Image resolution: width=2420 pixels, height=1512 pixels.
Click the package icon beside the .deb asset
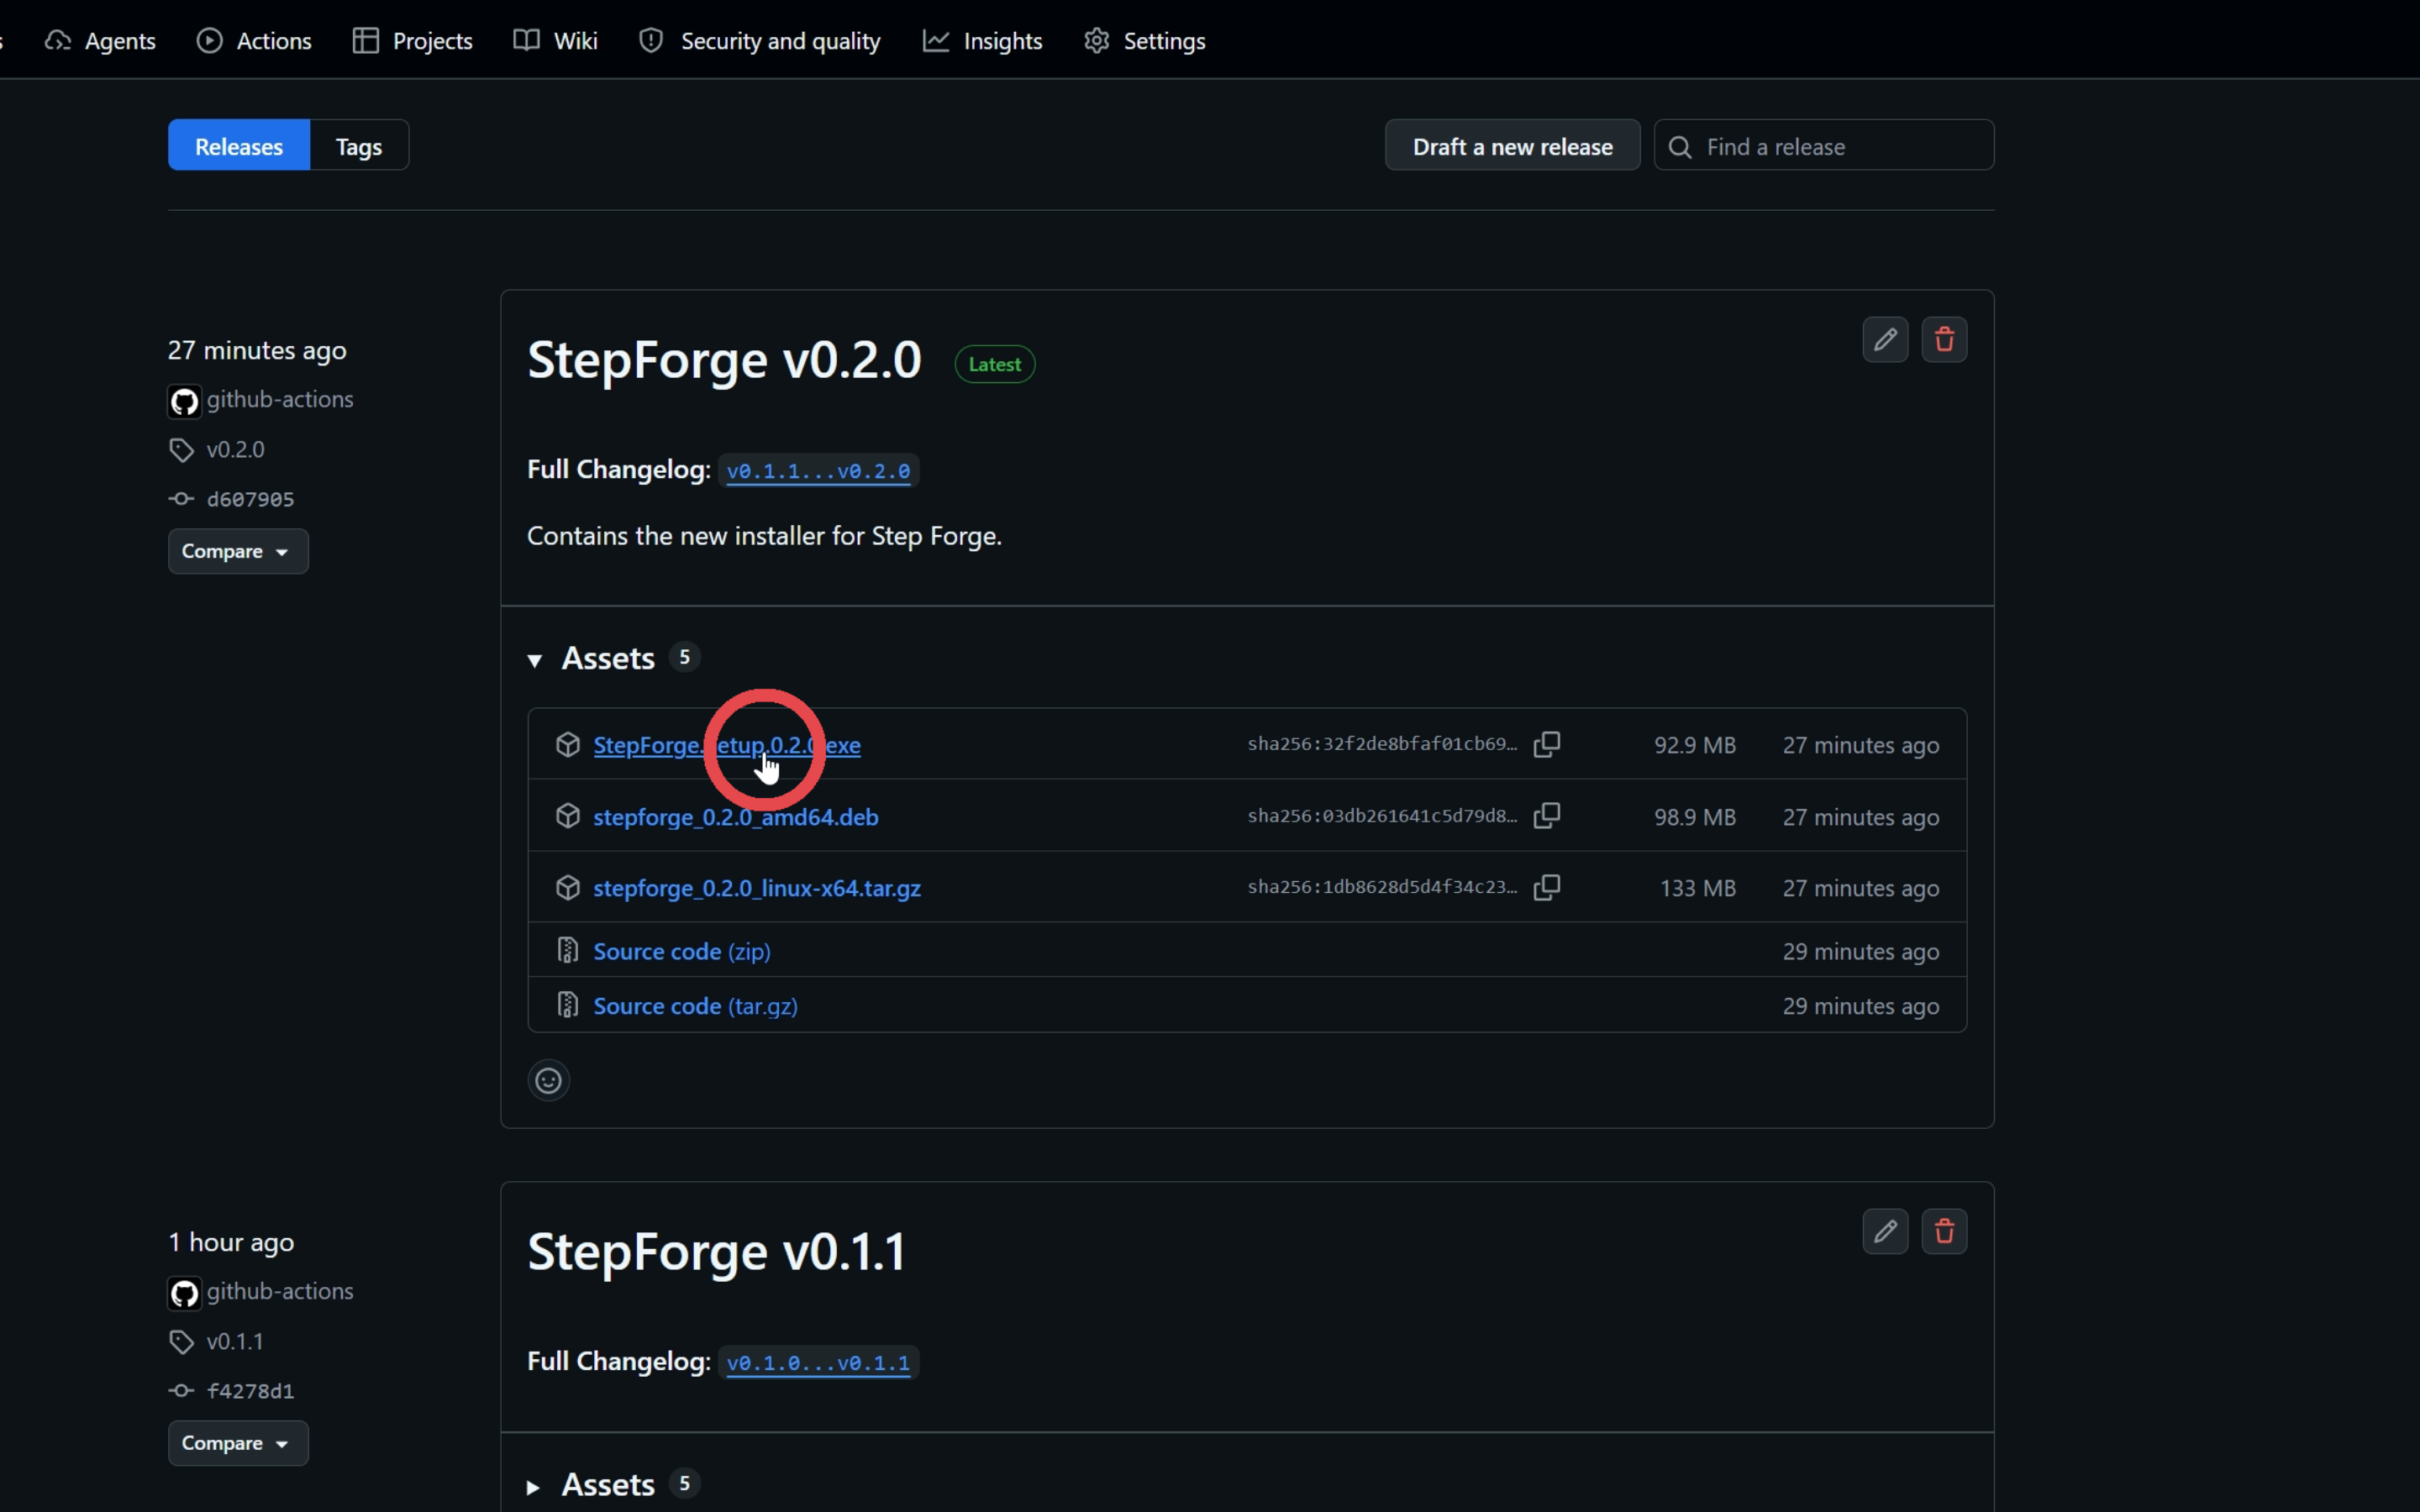568,816
